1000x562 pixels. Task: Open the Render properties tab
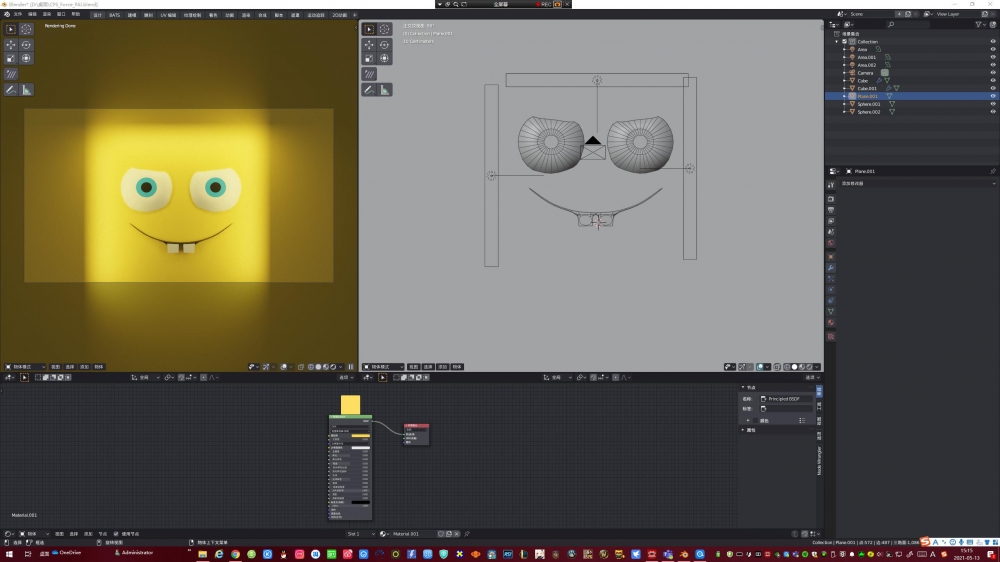click(831, 199)
